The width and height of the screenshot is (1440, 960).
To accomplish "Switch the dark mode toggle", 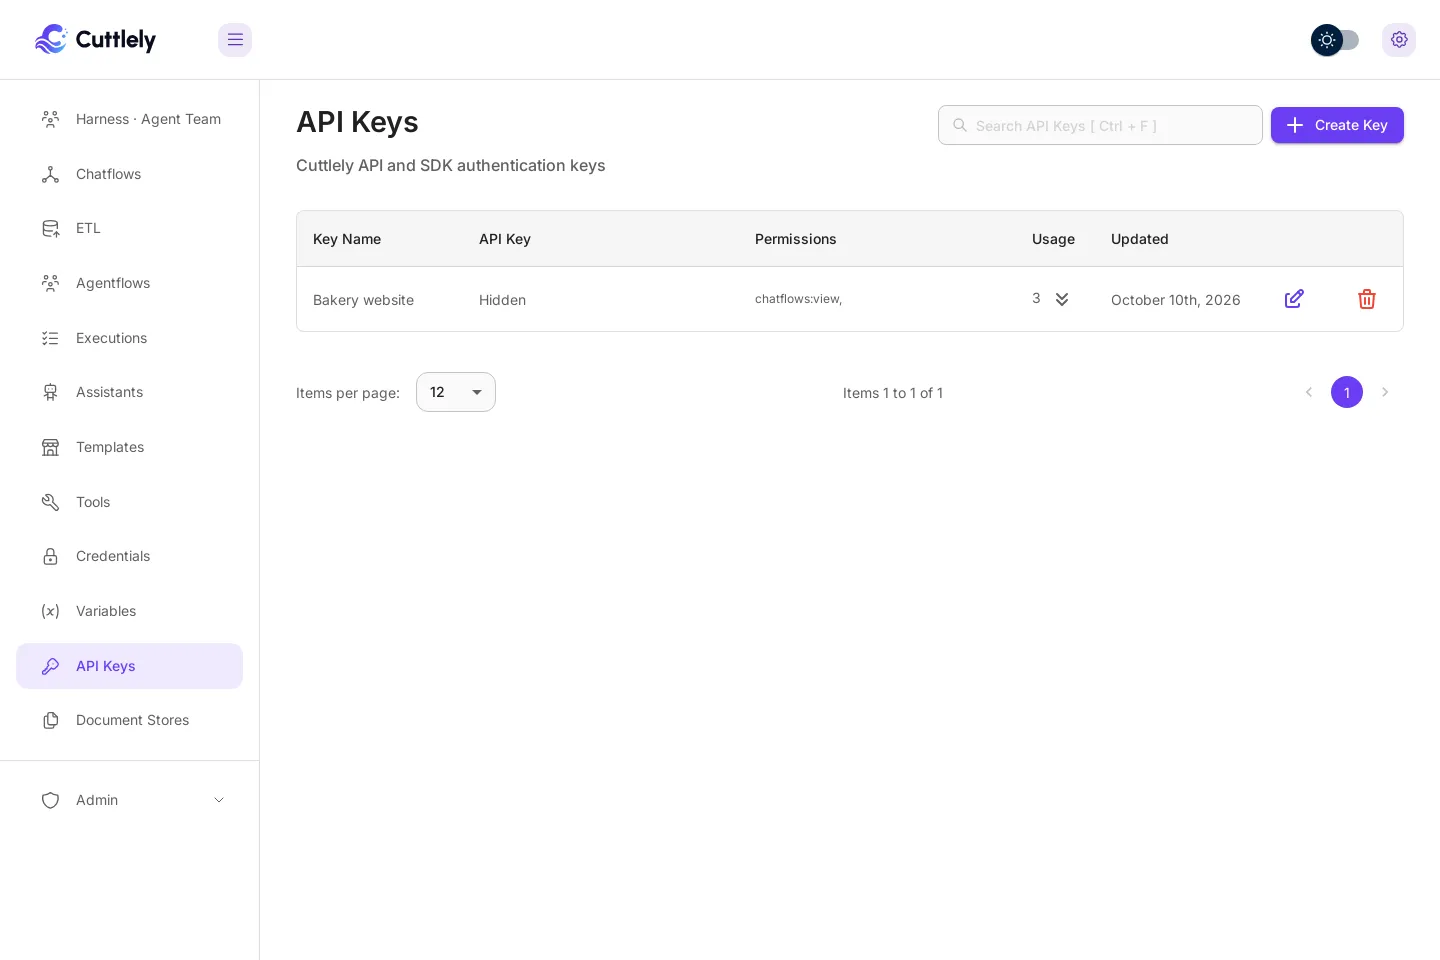I will pyautogui.click(x=1335, y=40).
